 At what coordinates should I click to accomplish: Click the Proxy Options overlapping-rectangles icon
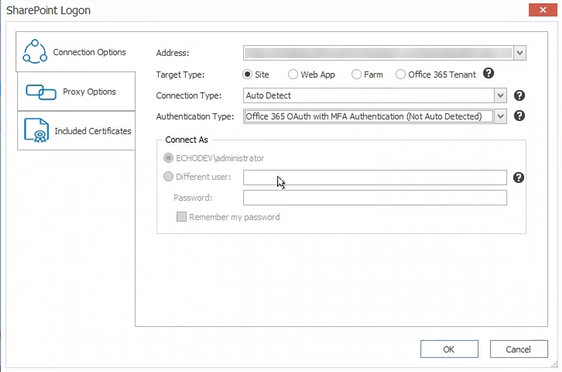[41, 92]
